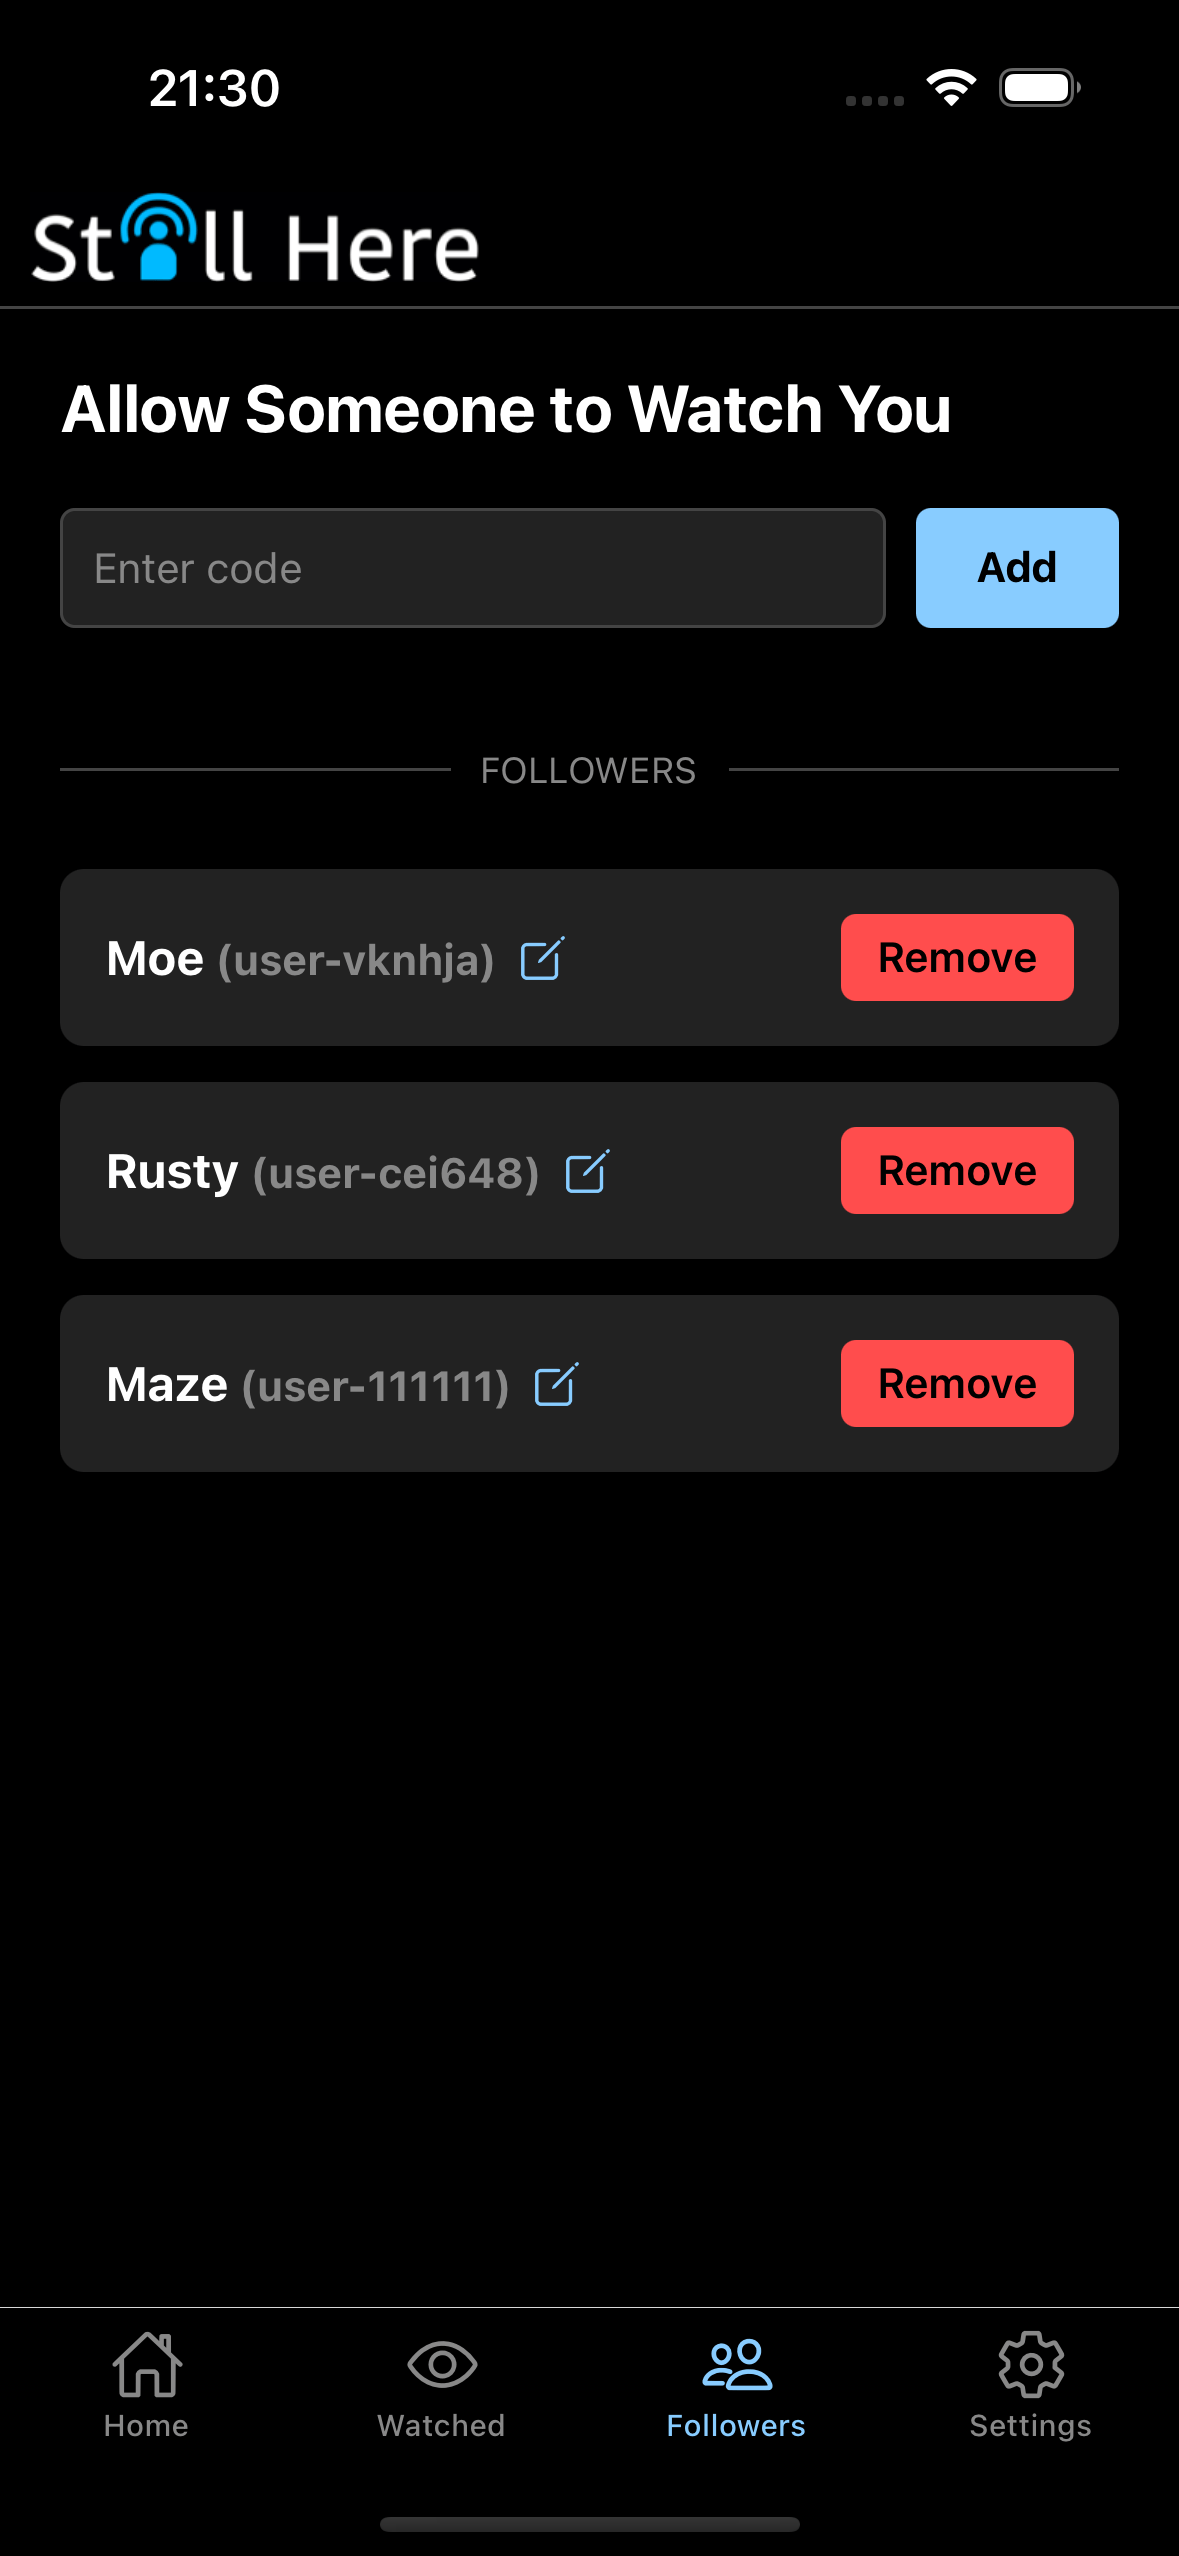
Task: Remove Rusty from your followers
Action: pyautogui.click(x=956, y=1171)
